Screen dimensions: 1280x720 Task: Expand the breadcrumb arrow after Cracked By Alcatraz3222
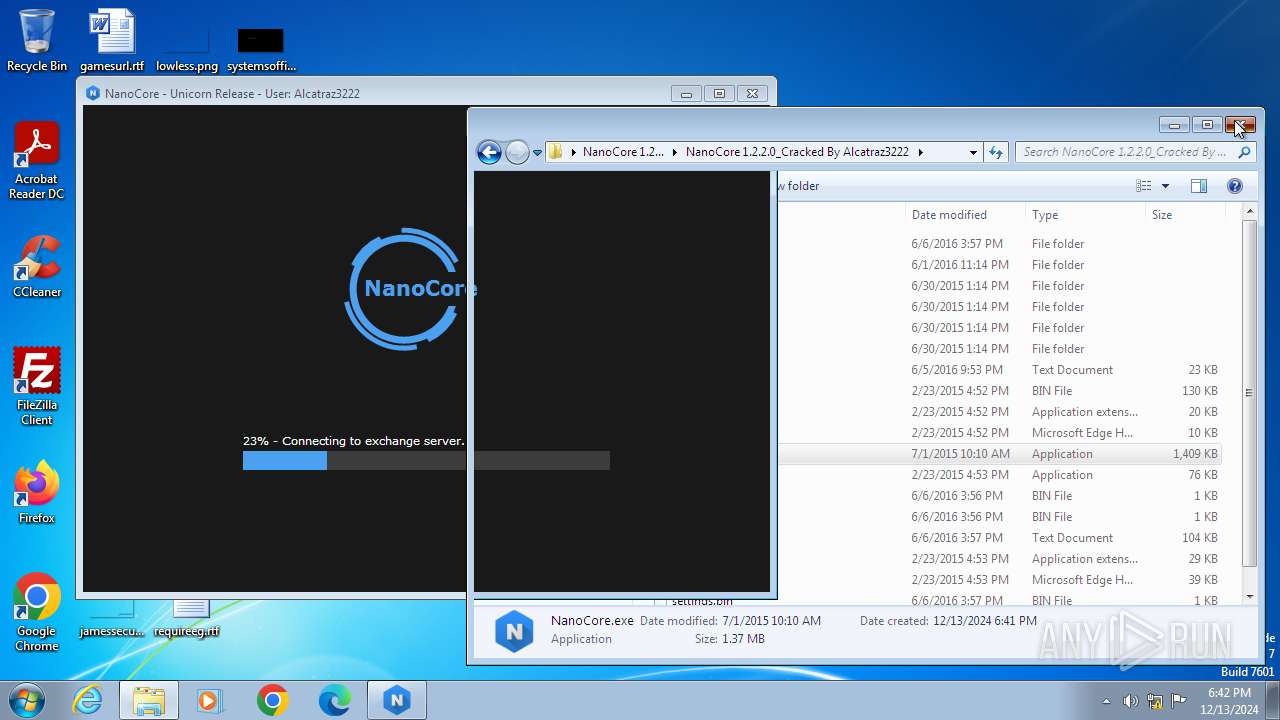pyautogui.click(x=920, y=152)
